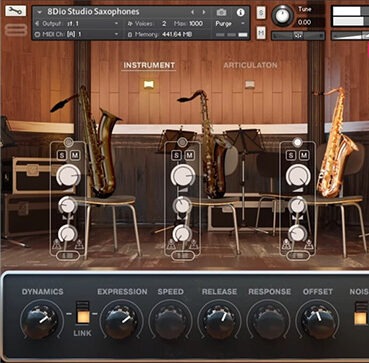Click the pan icon in the left sax panel
Viewport: 369px width, 363px height.
(x=68, y=218)
